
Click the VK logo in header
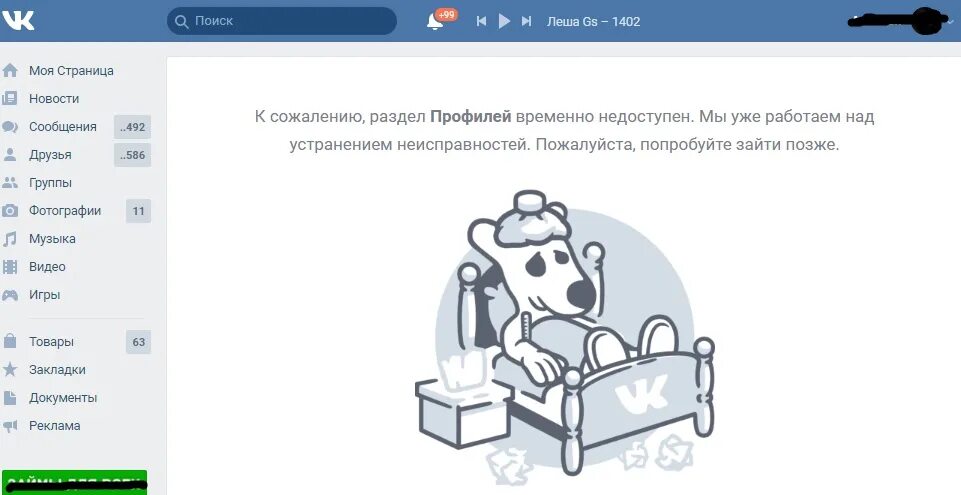[x=18, y=20]
